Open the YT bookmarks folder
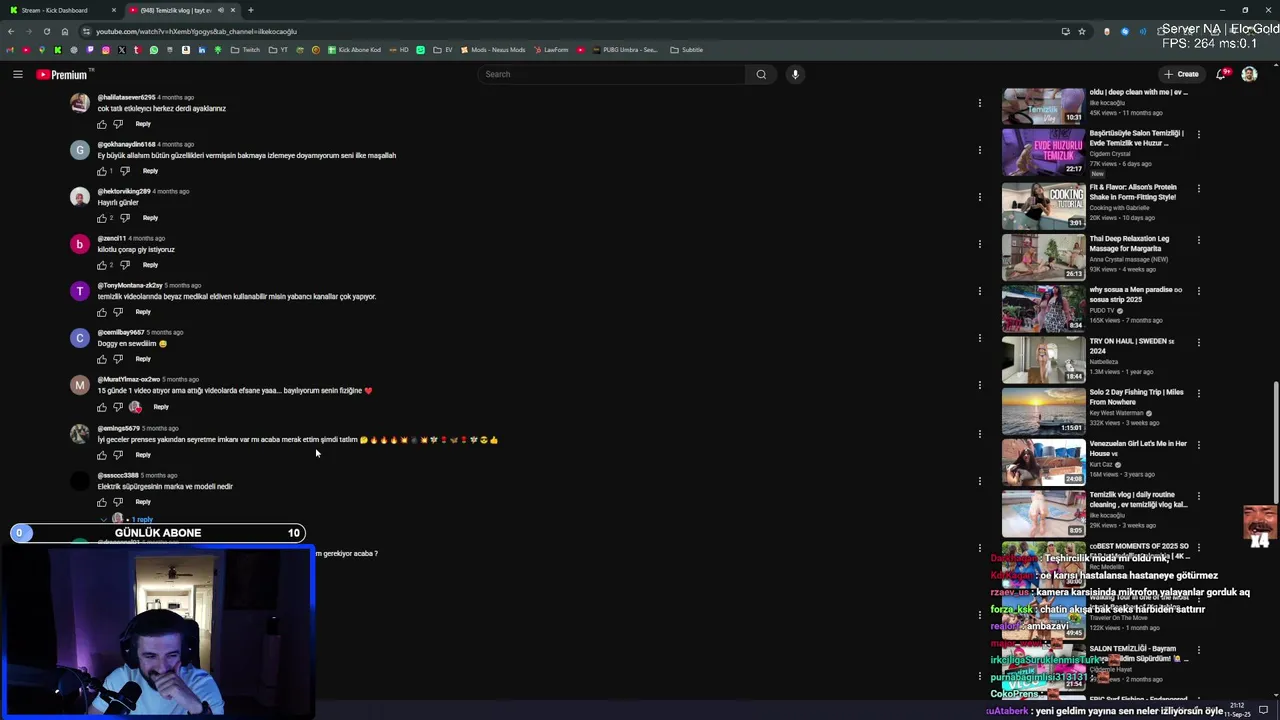The width and height of the screenshot is (1280, 720). coord(278,50)
